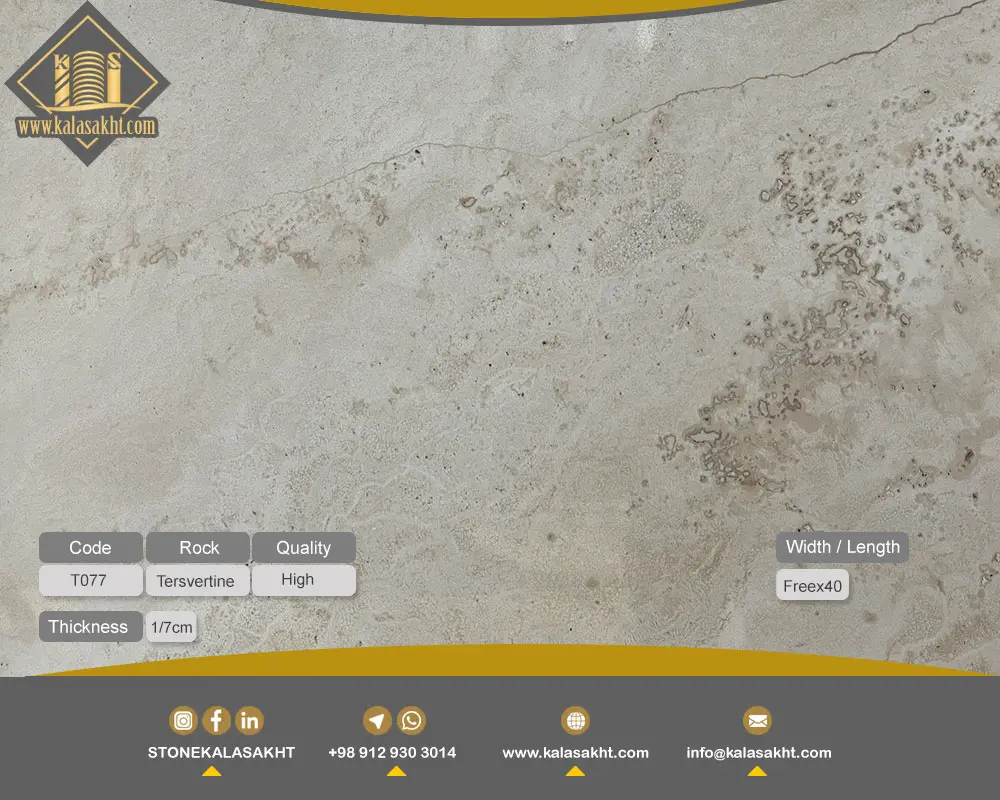Click the yellow triangle under the email address
Screen dimensions: 1000x800
click(x=757, y=771)
